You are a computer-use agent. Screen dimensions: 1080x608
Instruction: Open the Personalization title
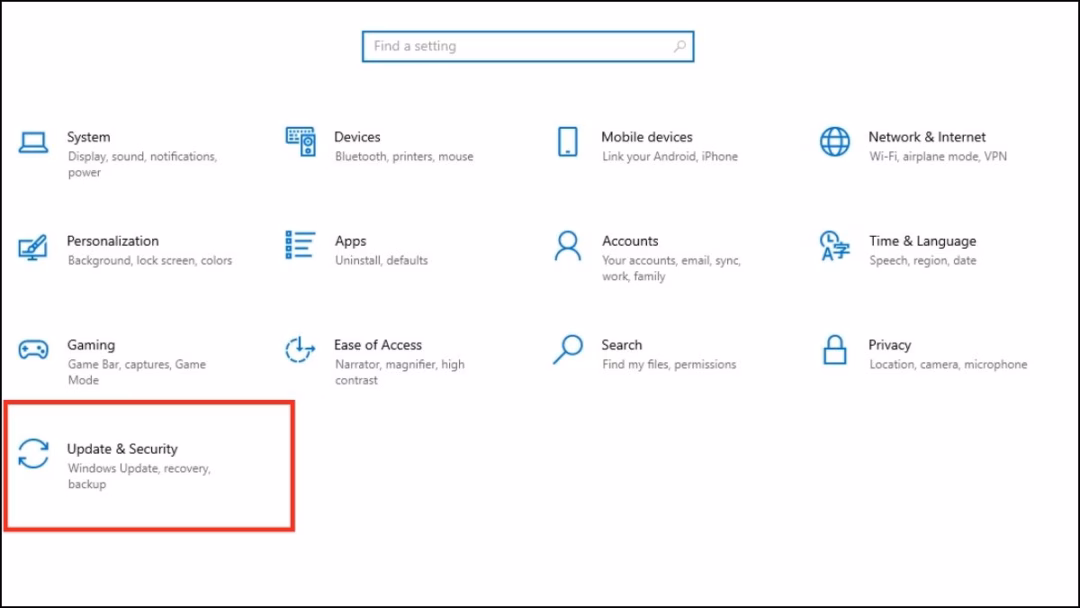[113, 241]
